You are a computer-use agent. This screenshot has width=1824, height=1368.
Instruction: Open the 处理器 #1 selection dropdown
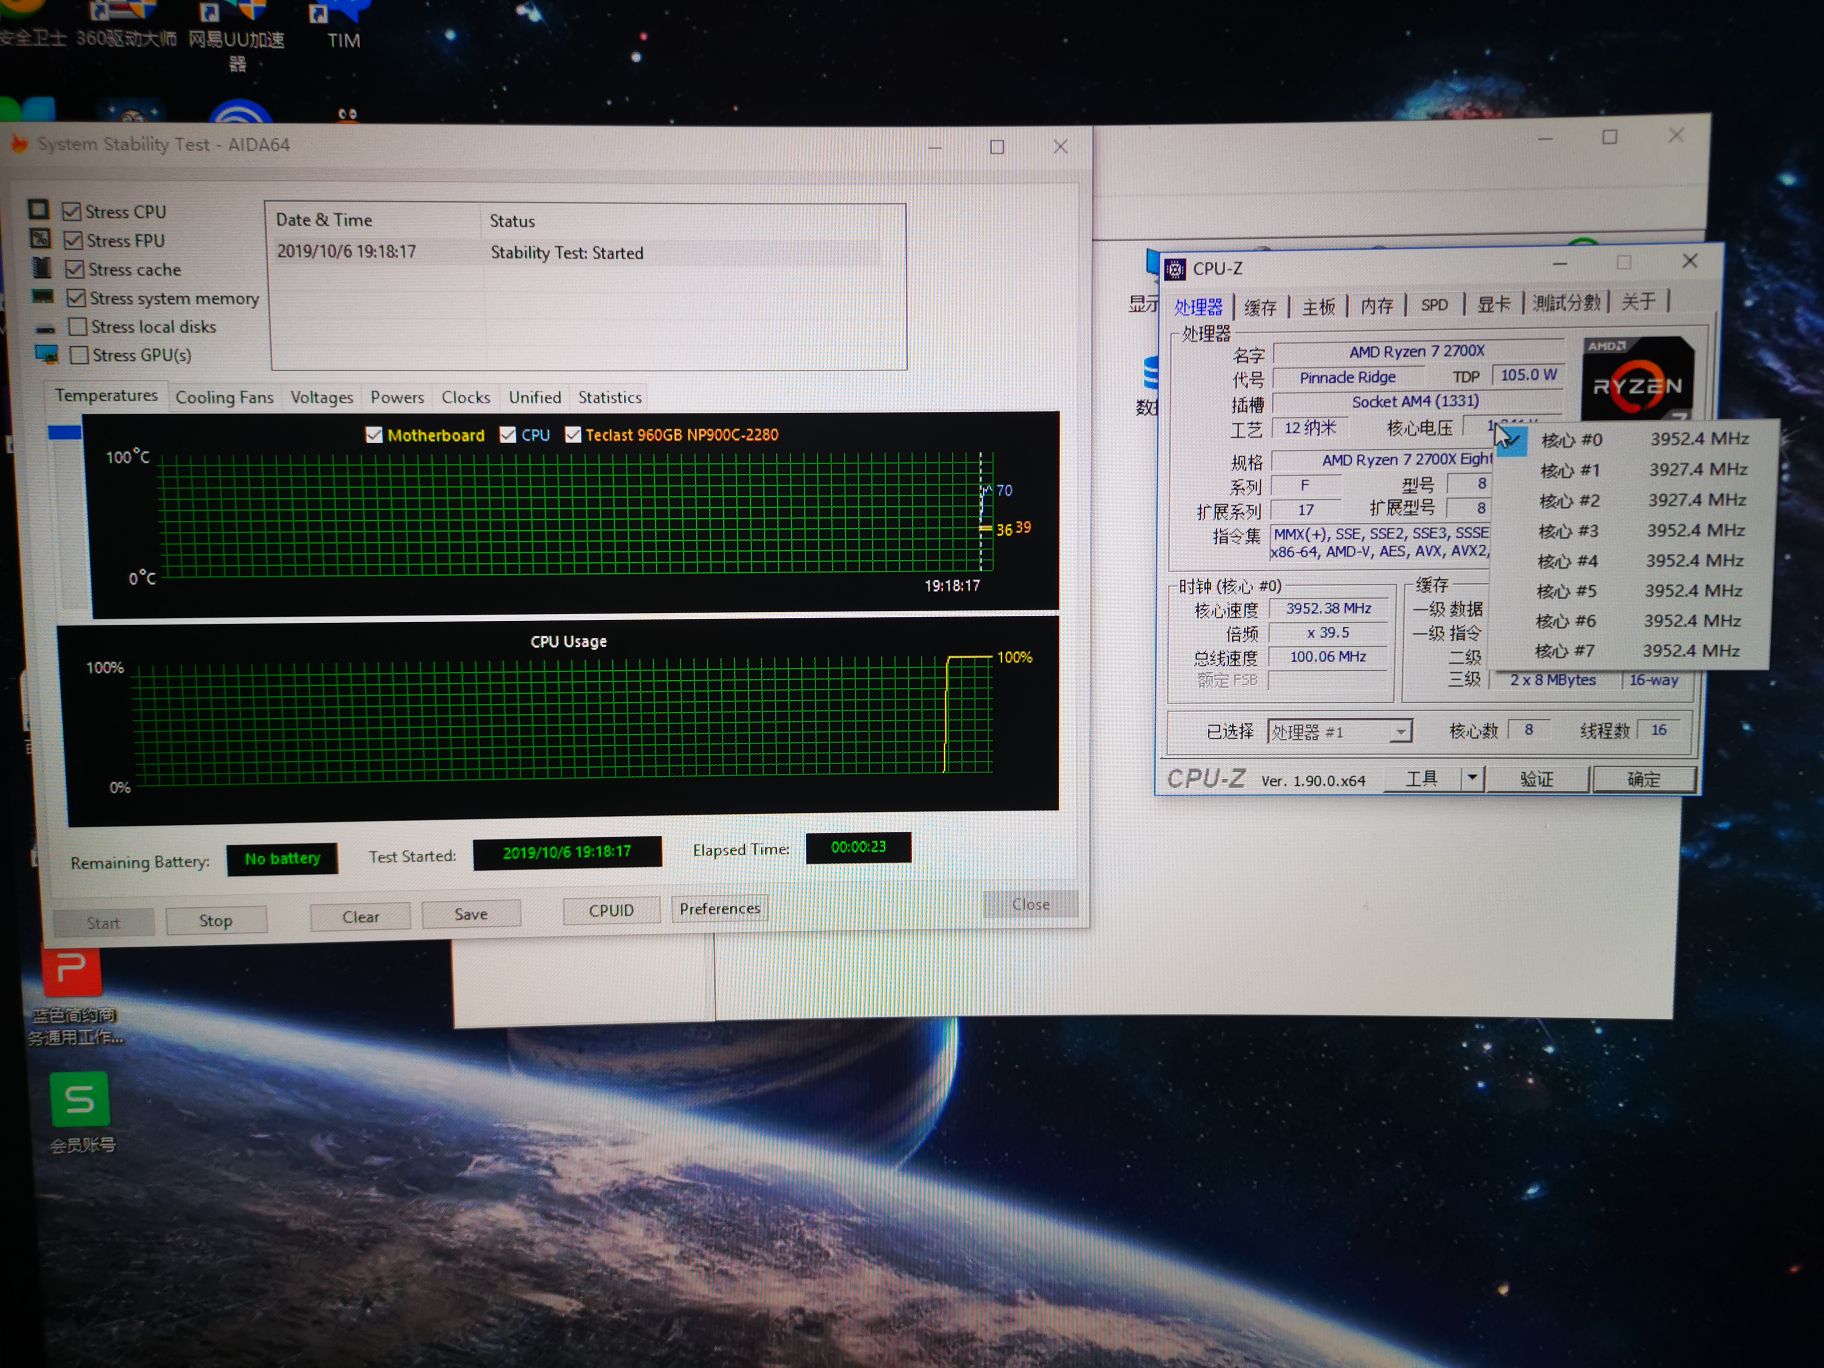[x=1400, y=731]
